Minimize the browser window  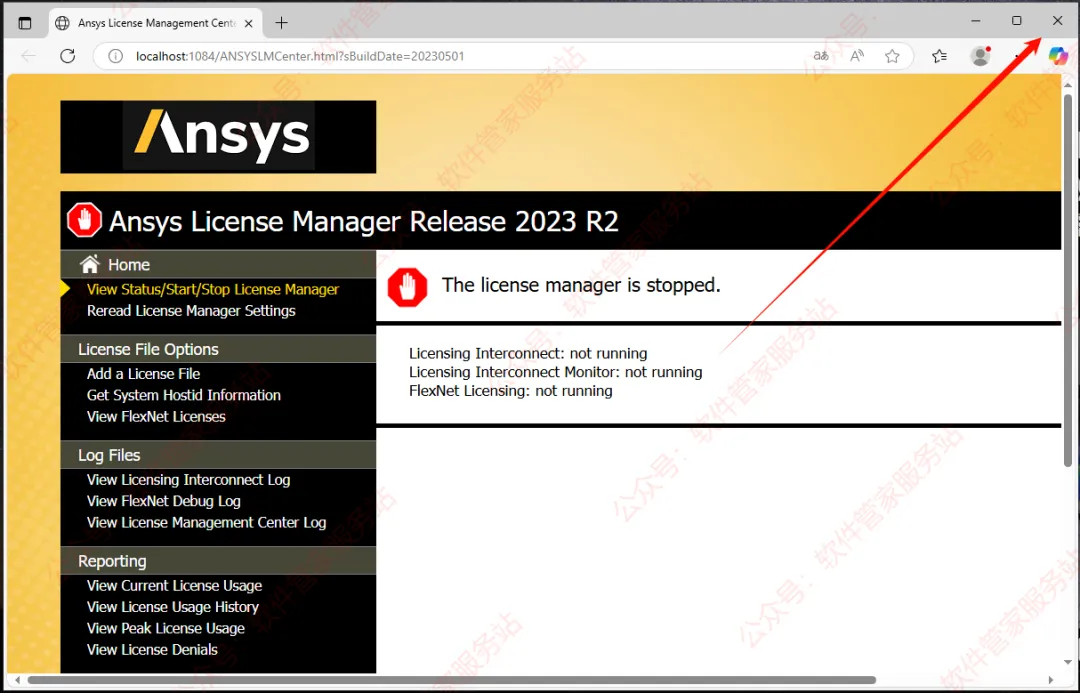(975, 21)
